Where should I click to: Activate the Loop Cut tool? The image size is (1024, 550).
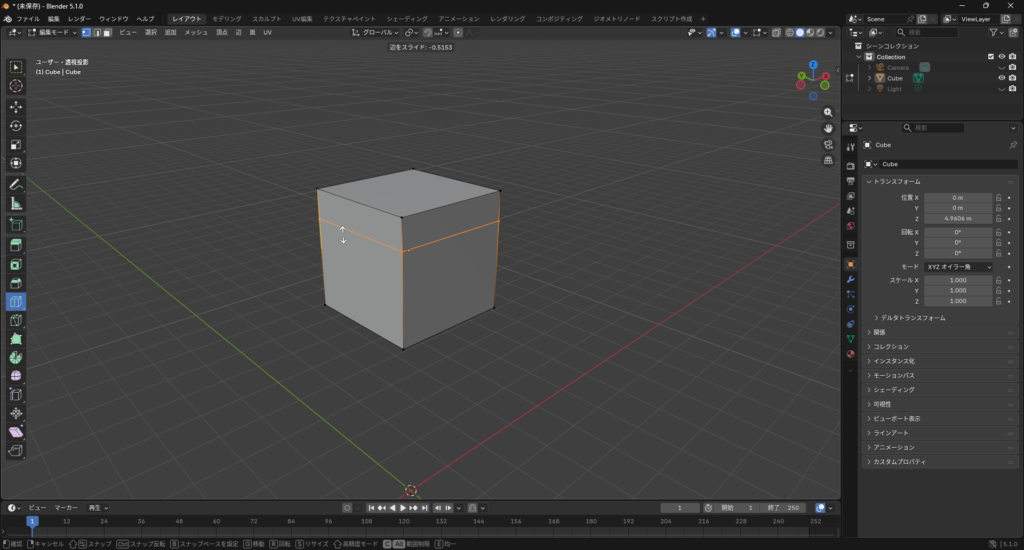16,302
